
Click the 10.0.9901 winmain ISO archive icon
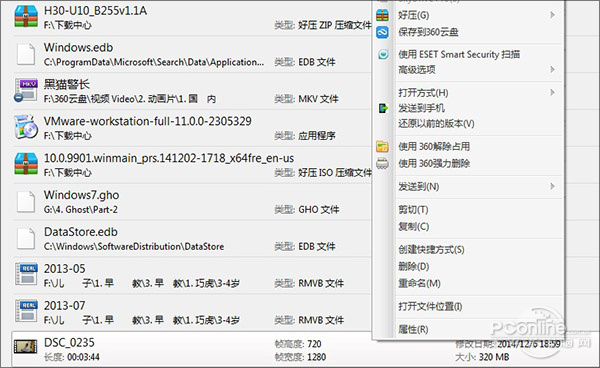(26, 163)
